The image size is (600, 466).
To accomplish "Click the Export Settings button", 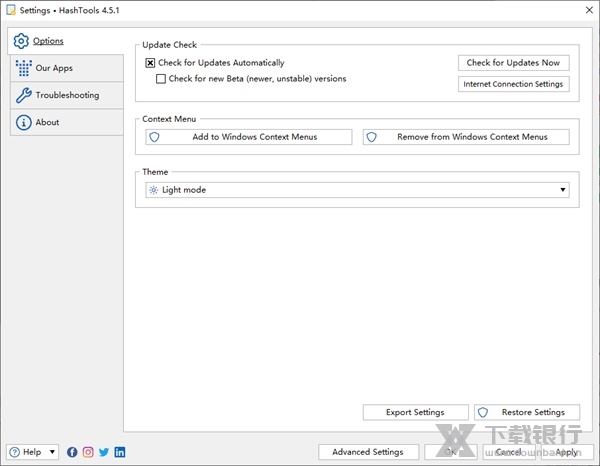I will tap(415, 412).
